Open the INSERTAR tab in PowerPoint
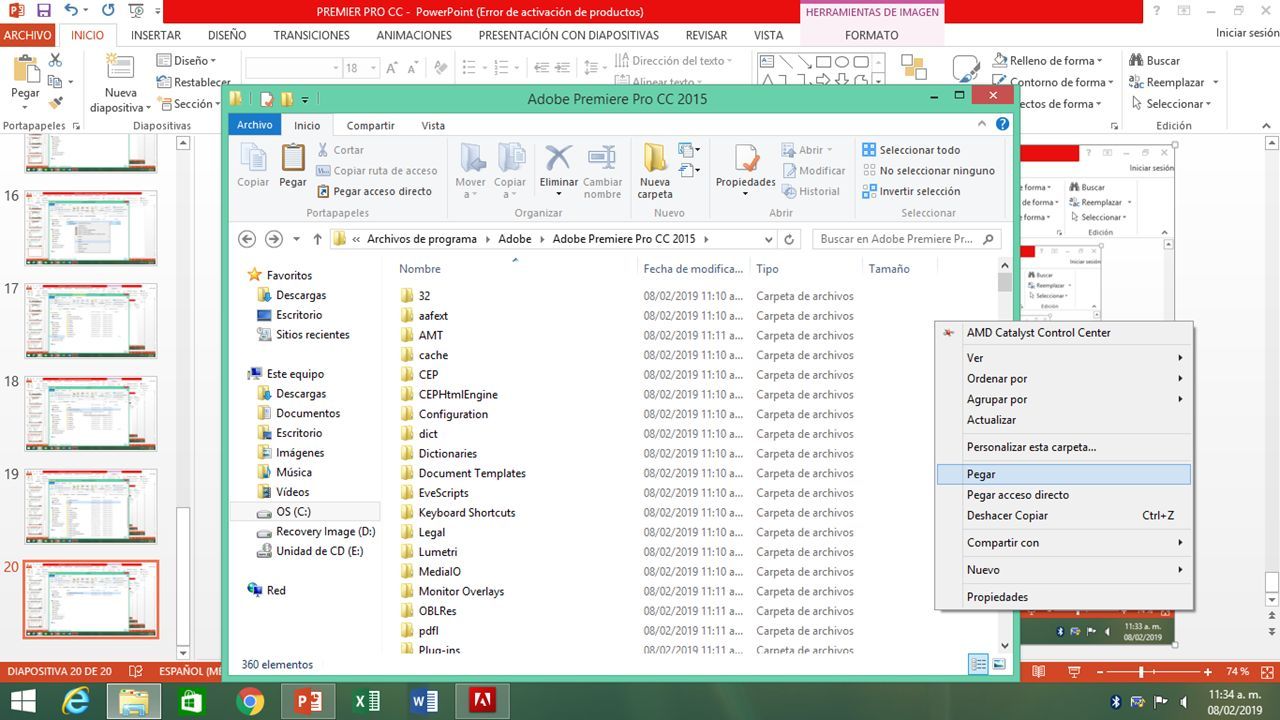 [x=156, y=35]
